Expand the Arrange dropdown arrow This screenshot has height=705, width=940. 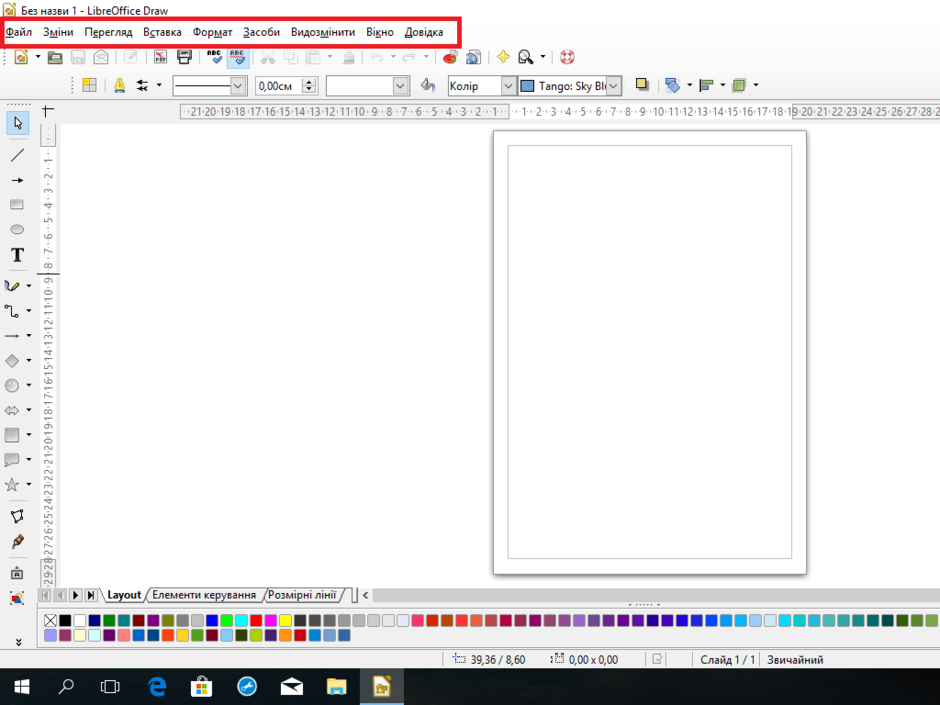coord(755,85)
